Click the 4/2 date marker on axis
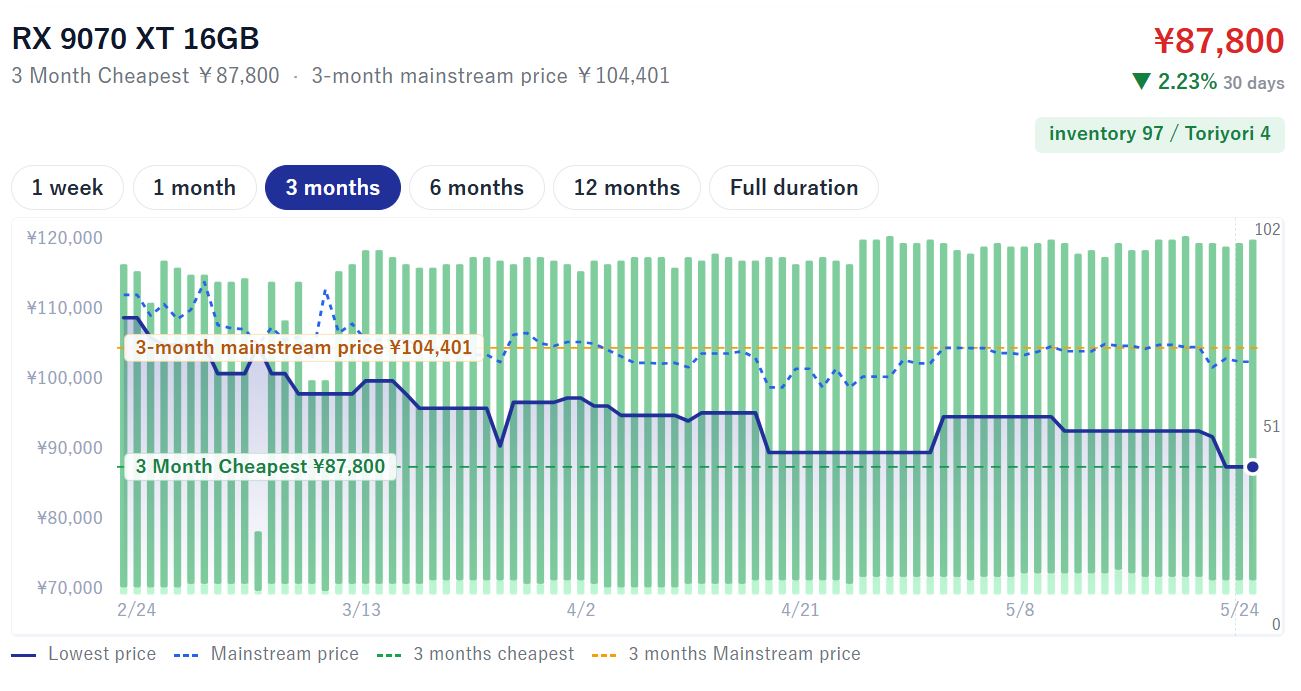Image resolution: width=1301 pixels, height=691 pixels. pos(581,610)
